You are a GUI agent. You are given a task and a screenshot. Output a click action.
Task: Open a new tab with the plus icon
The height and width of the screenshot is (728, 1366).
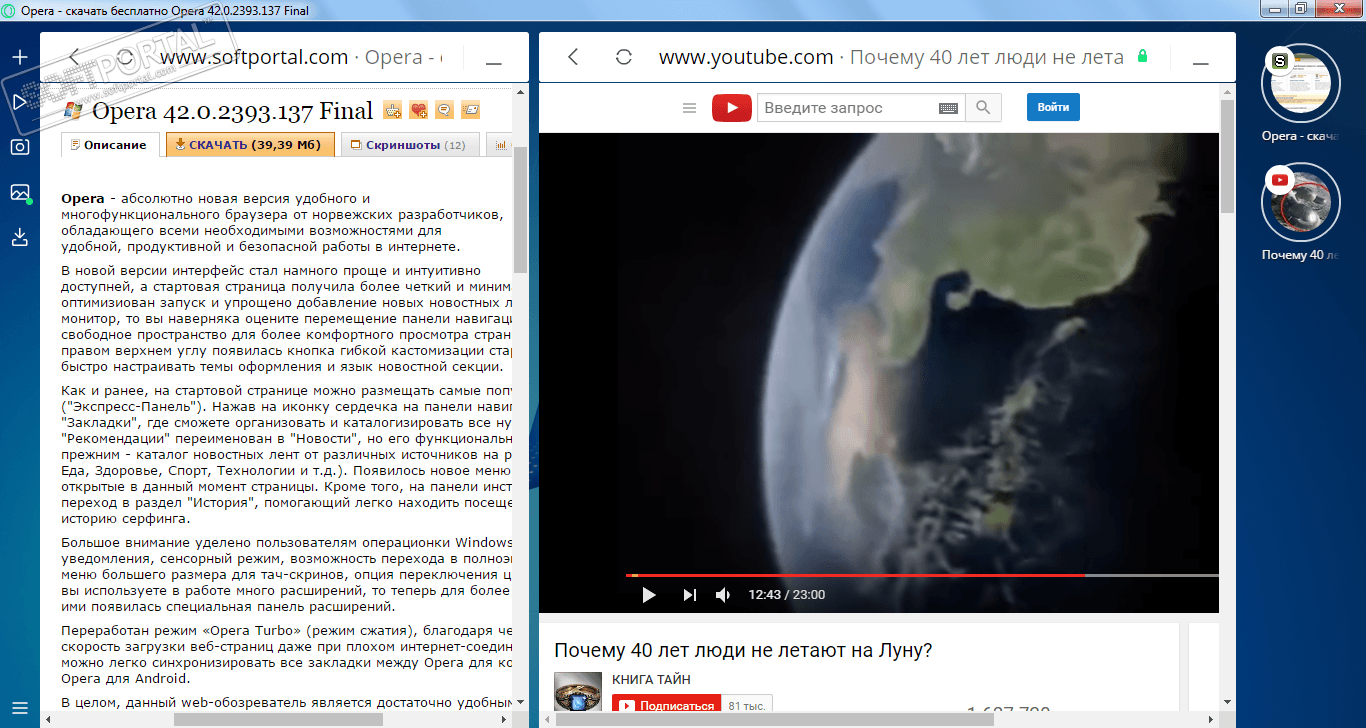(x=19, y=57)
